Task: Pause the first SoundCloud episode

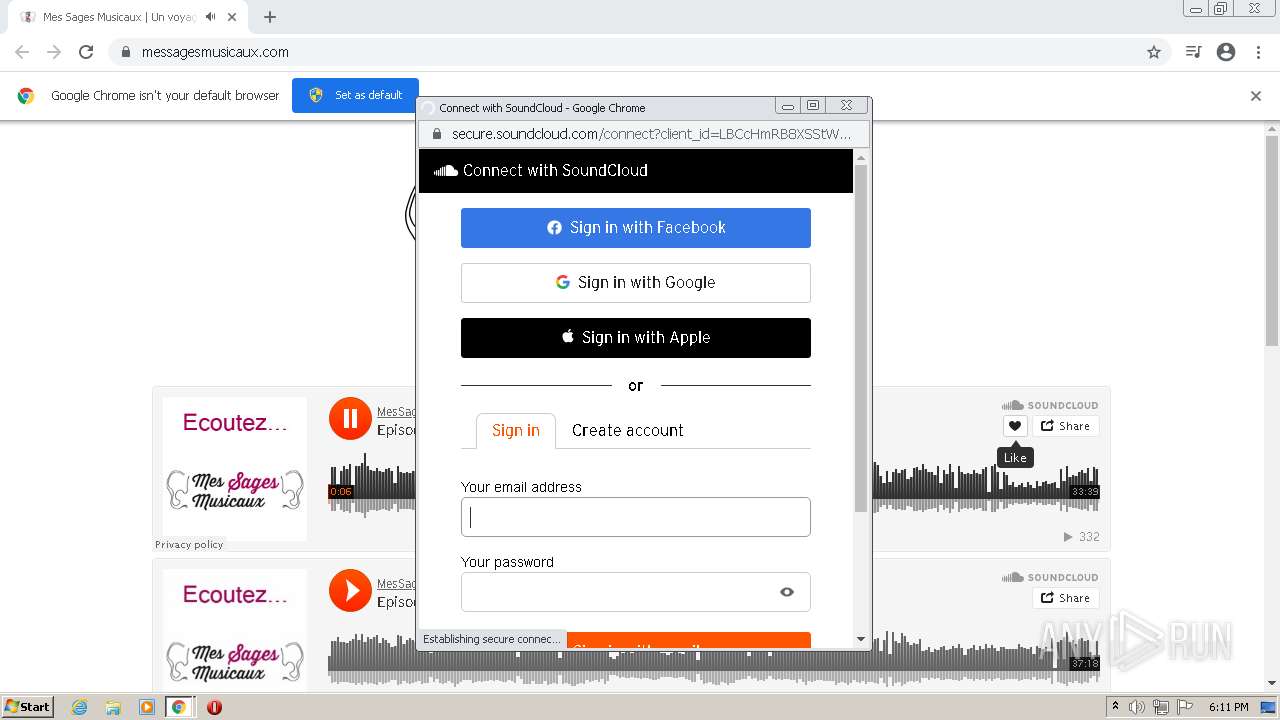Action: tap(350, 418)
